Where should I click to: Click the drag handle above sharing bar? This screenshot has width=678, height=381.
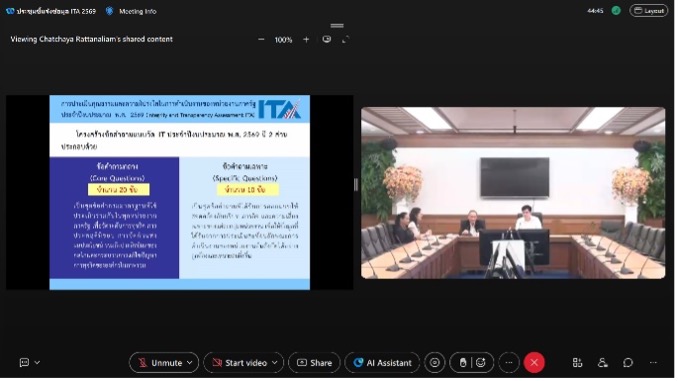338,26
